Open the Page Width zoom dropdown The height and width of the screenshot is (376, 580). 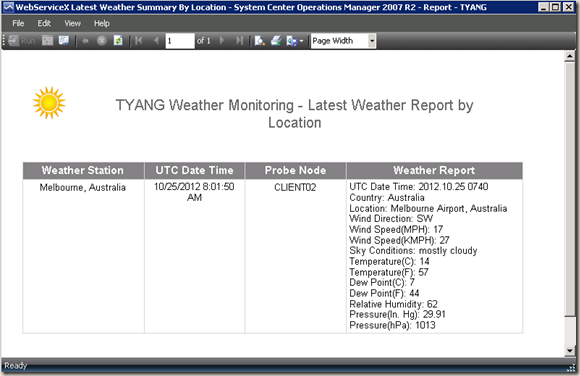pyautogui.click(x=372, y=41)
